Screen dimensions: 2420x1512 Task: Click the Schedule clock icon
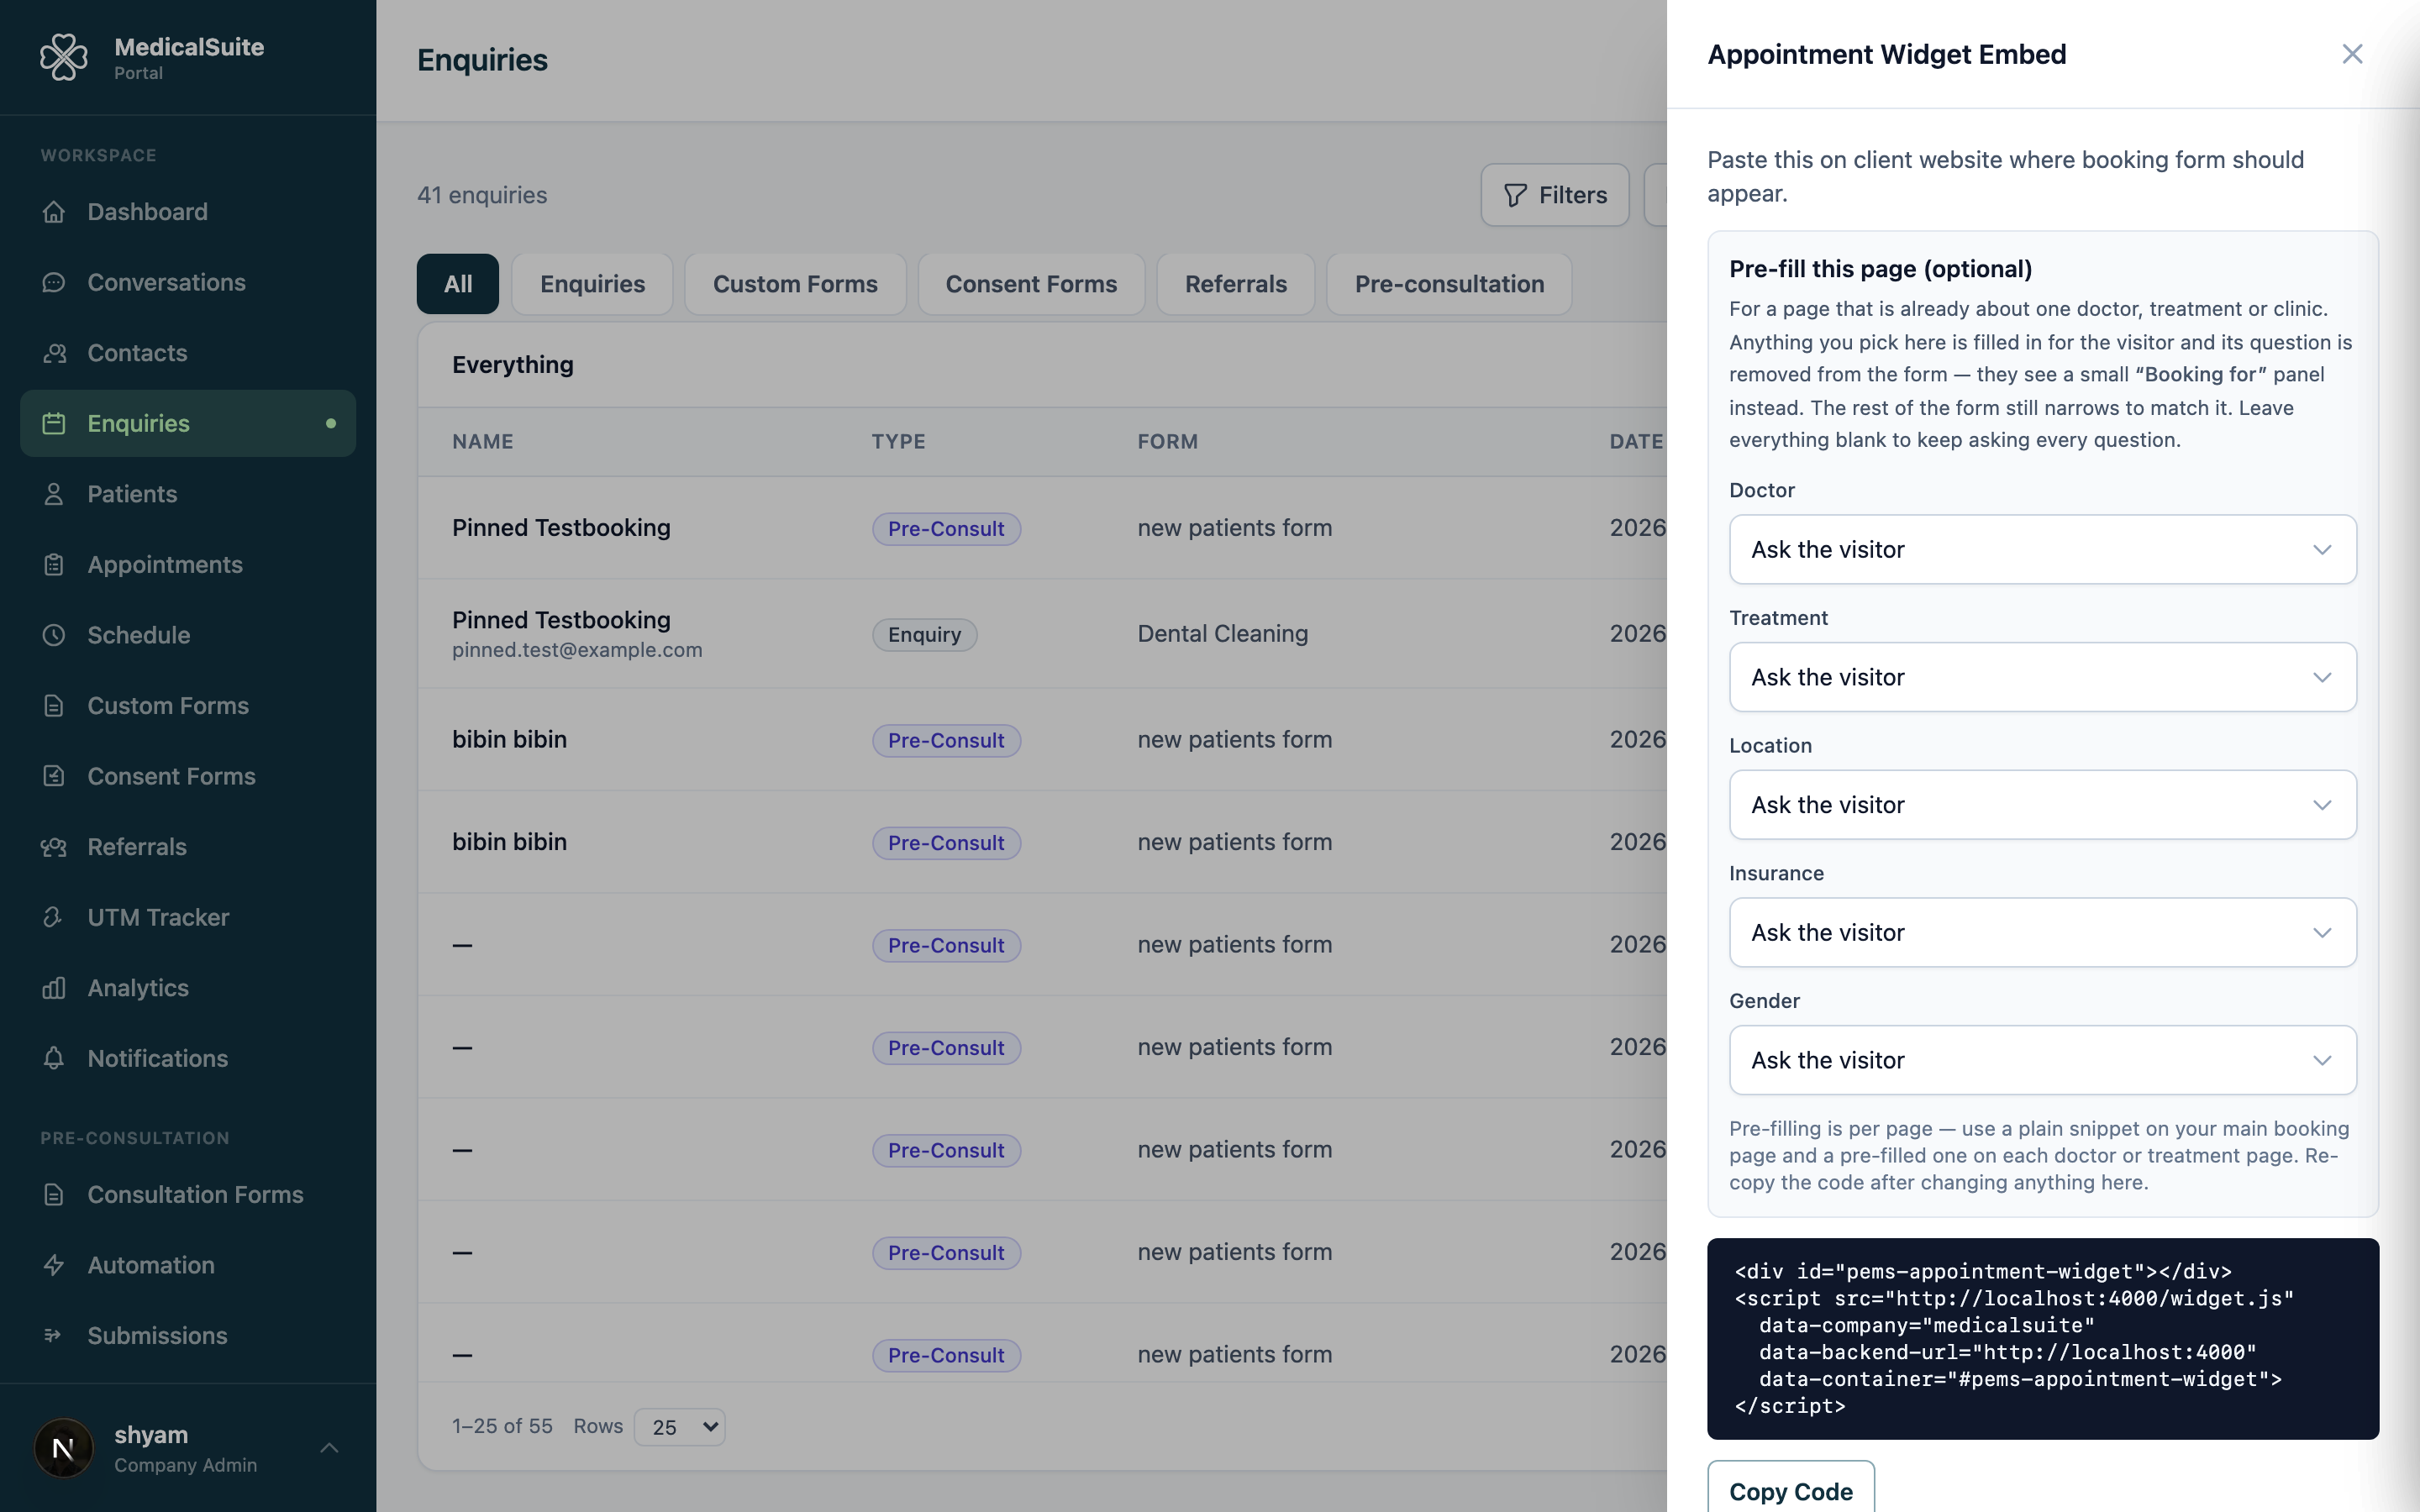pyautogui.click(x=54, y=635)
